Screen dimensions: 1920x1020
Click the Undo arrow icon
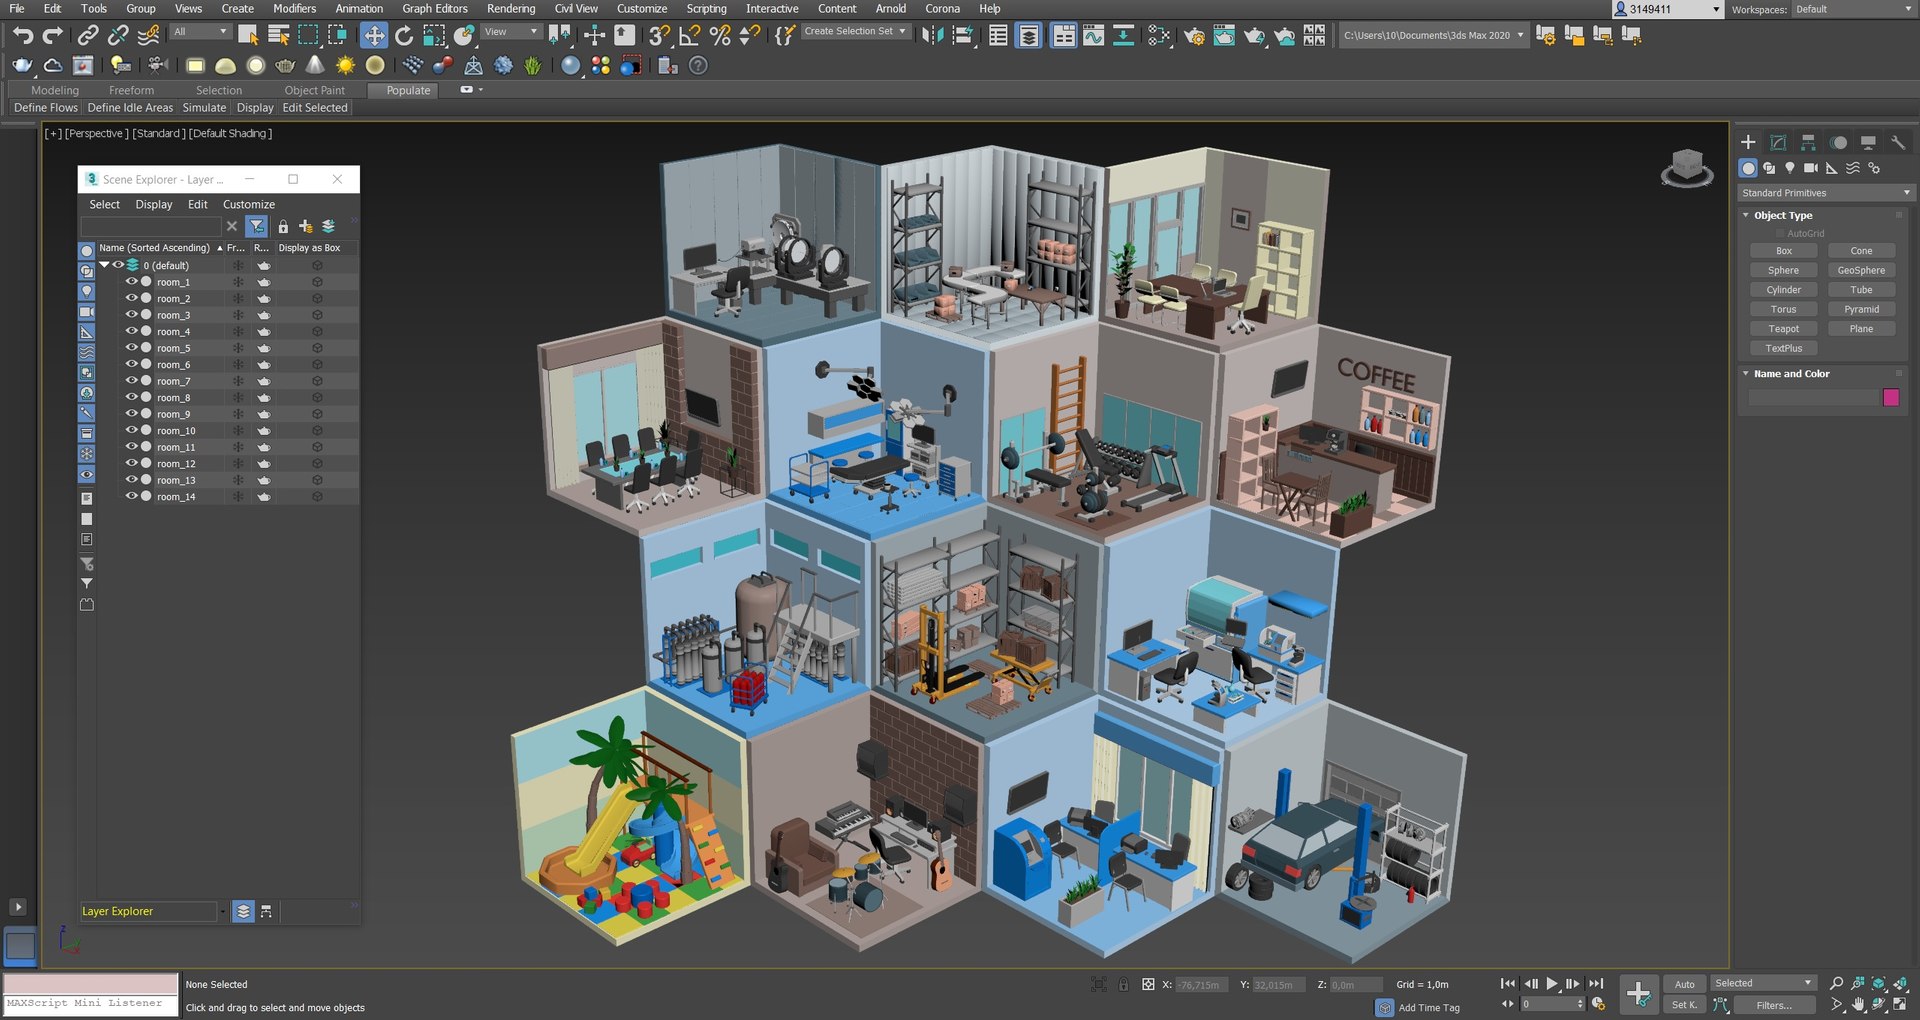[x=23, y=36]
